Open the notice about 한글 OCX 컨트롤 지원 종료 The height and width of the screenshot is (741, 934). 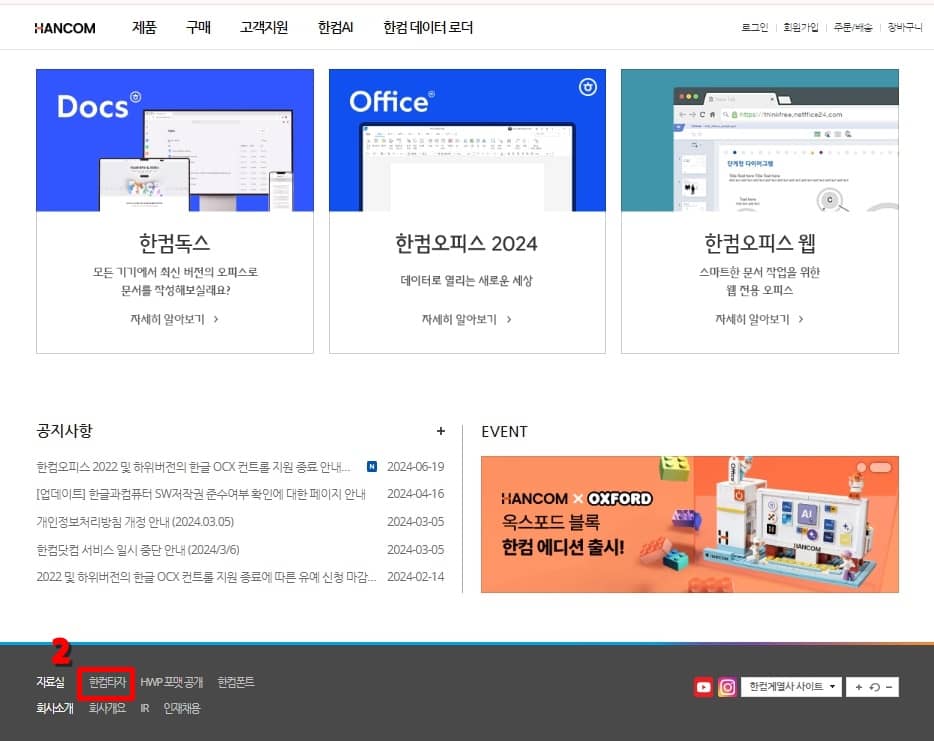coord(190,466)
